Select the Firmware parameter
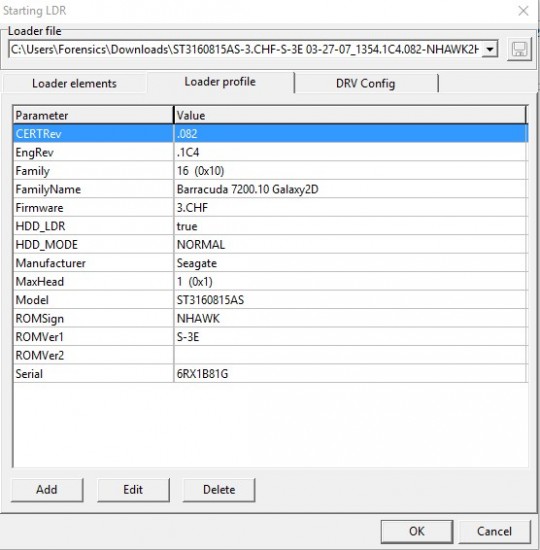Screen dimensions: 540x550 93,208
